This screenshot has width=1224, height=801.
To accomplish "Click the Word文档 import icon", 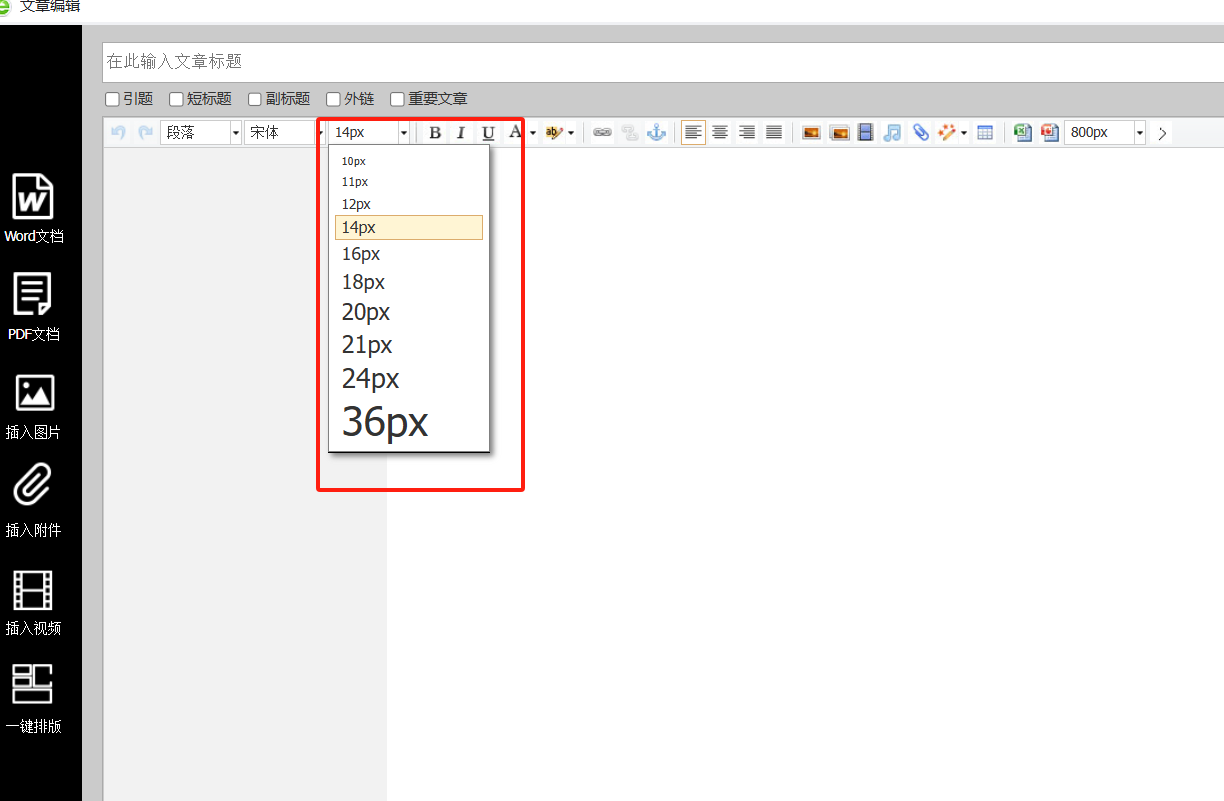I will tap(33, 197).
